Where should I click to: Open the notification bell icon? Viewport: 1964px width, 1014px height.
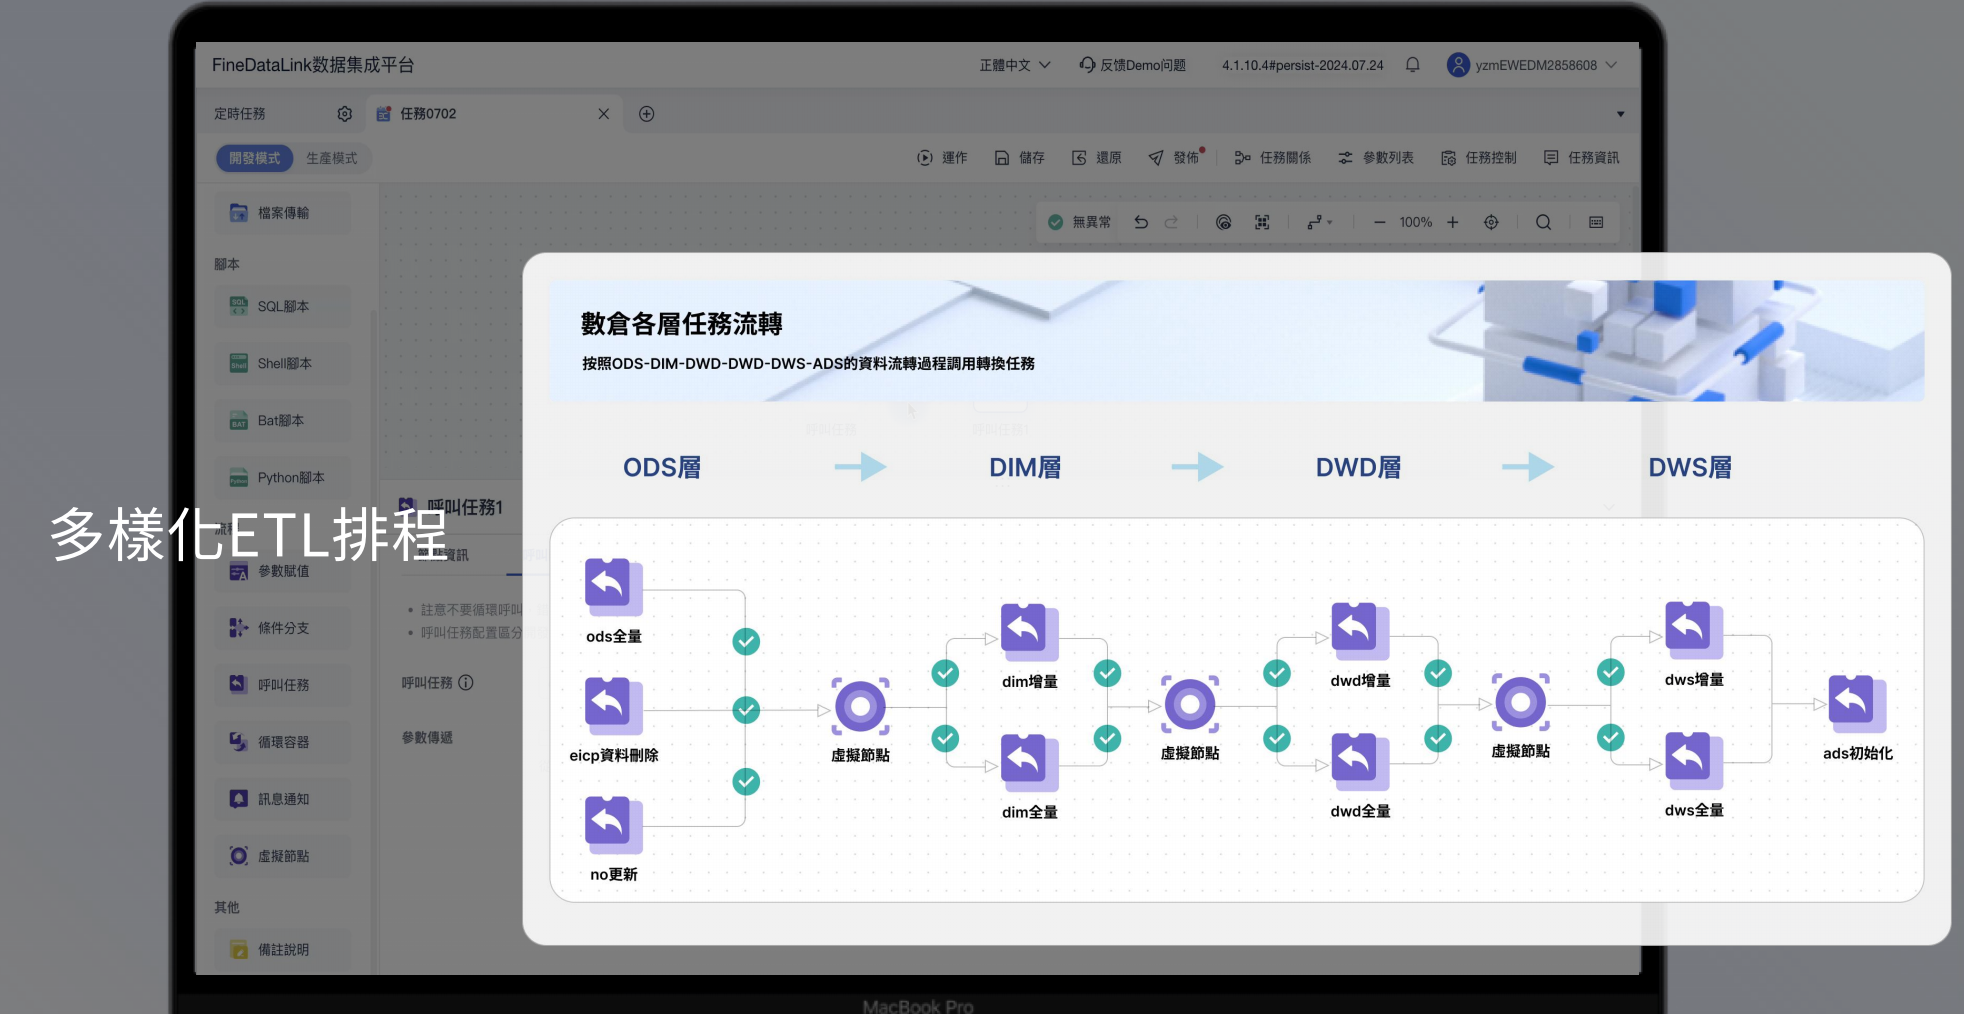coord(1412,65)
